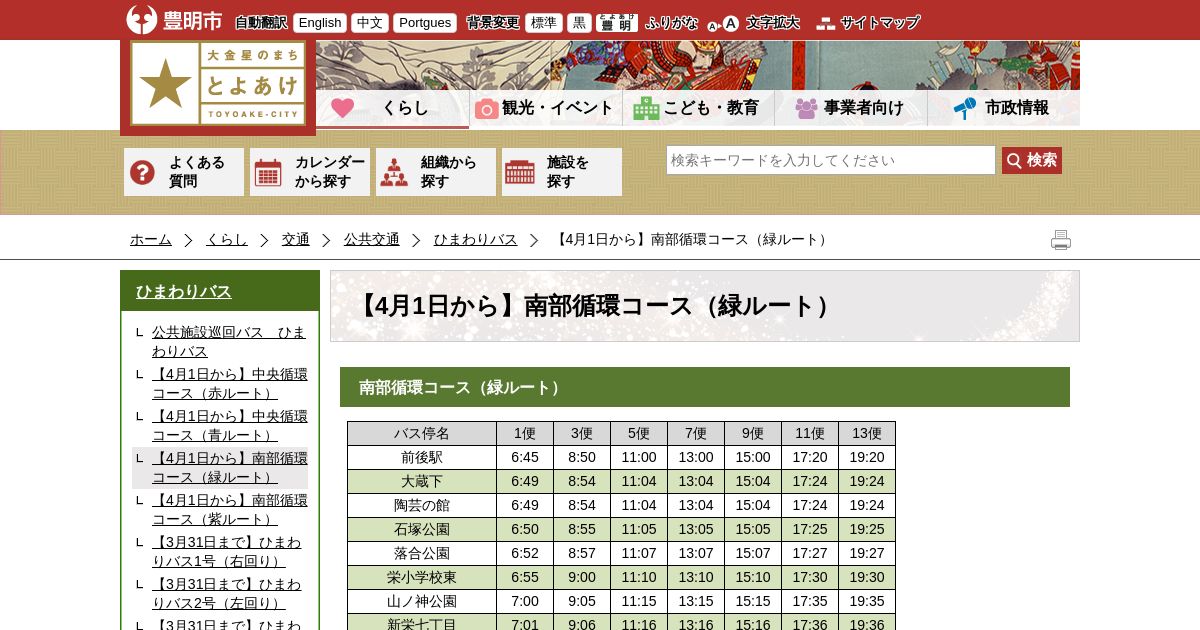The image size is (1200, 630).
Task: Open ひまわりバス2号（左回り）sidebar link
Action: pyautogui.click(x=226, y=594)
